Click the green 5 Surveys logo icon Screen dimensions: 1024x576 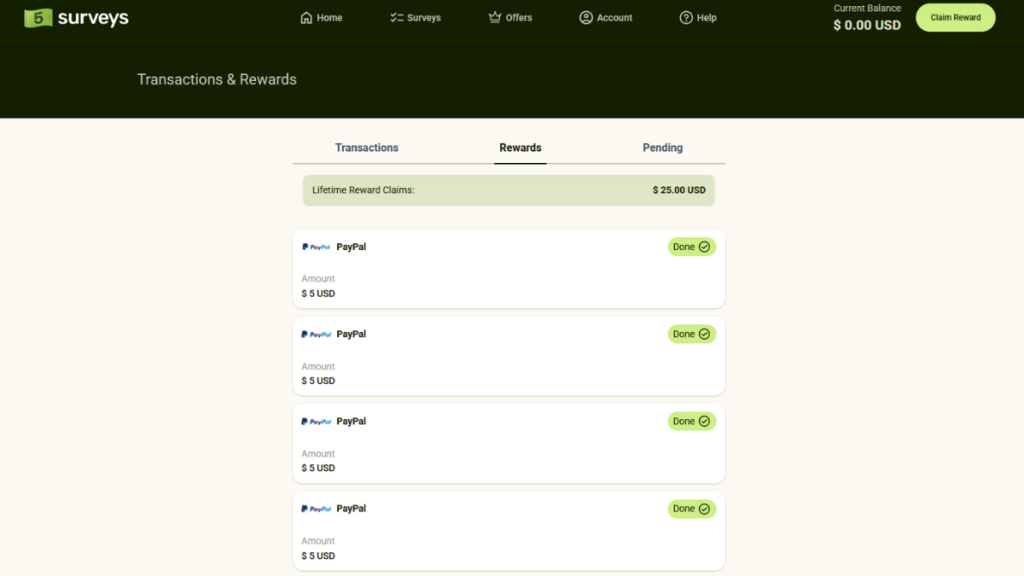[38, 18]
